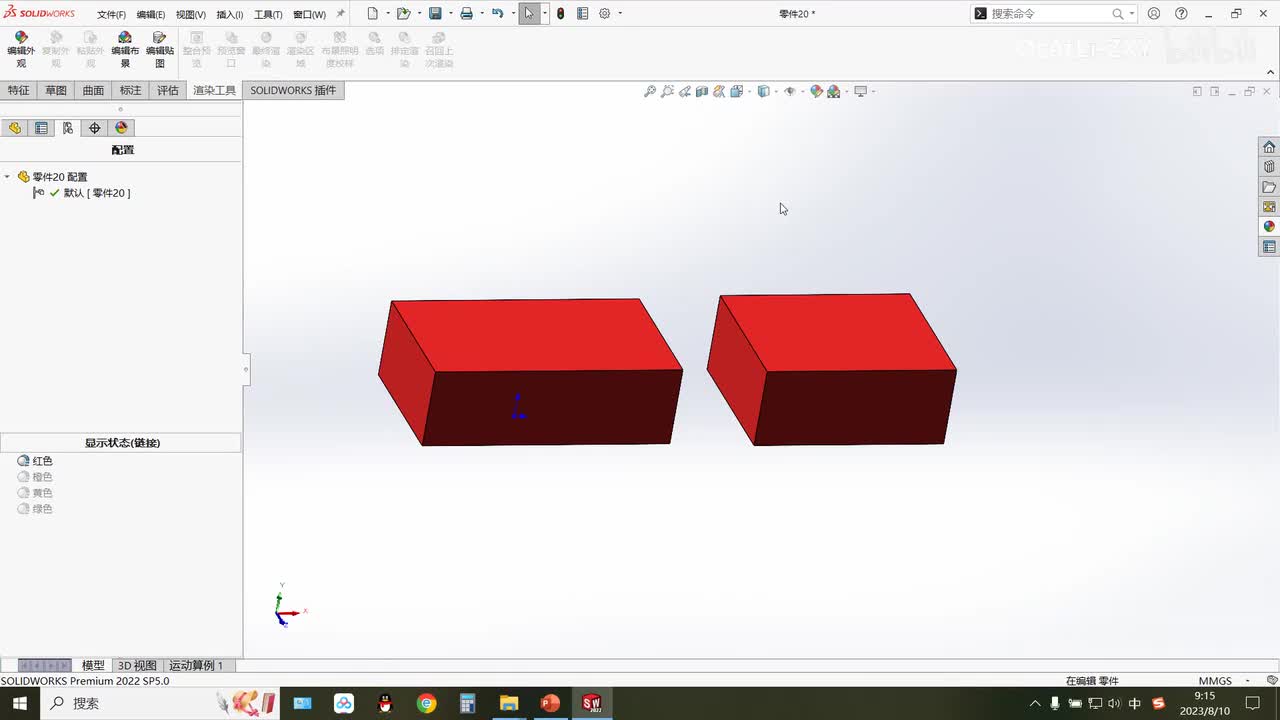Open the ConfigurationManager tab icon
The height and width of the screenshot is (720, 1280).
[x=68, y=128]
